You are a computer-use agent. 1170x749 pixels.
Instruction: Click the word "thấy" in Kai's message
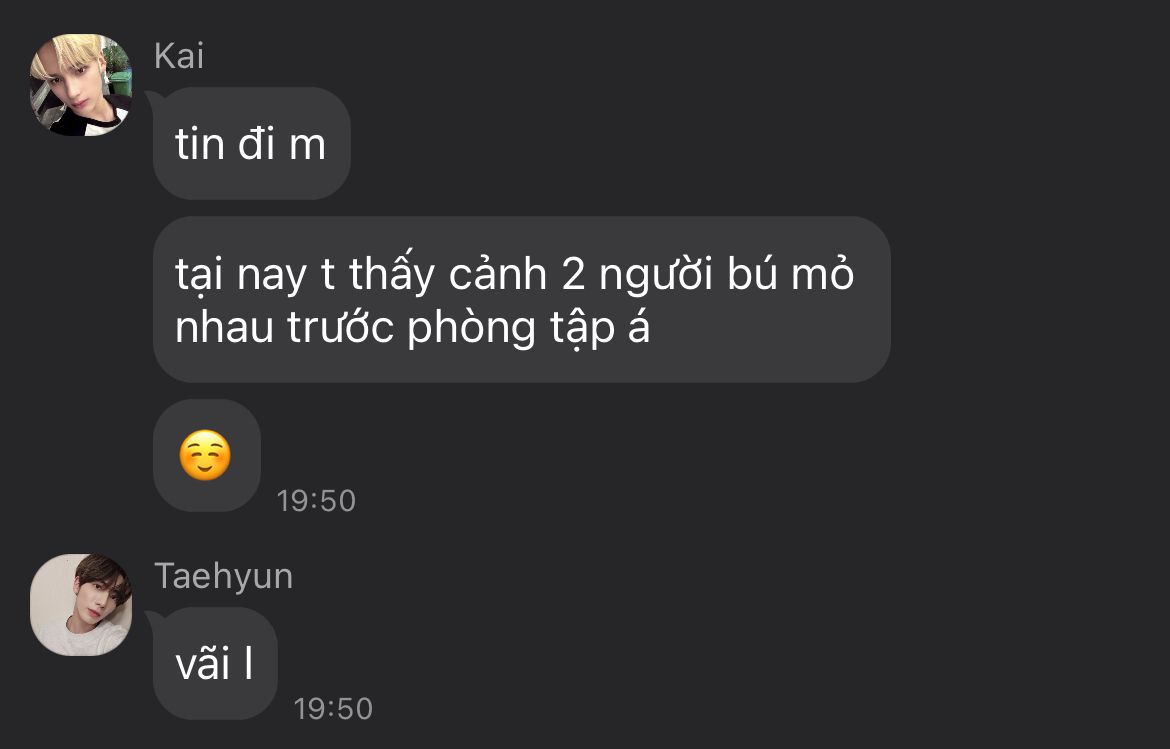coord(391,274)
